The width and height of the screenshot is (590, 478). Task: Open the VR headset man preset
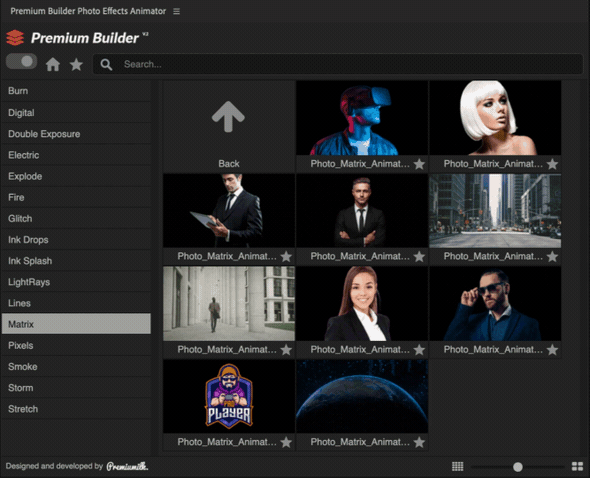click(x=362, y=118)
